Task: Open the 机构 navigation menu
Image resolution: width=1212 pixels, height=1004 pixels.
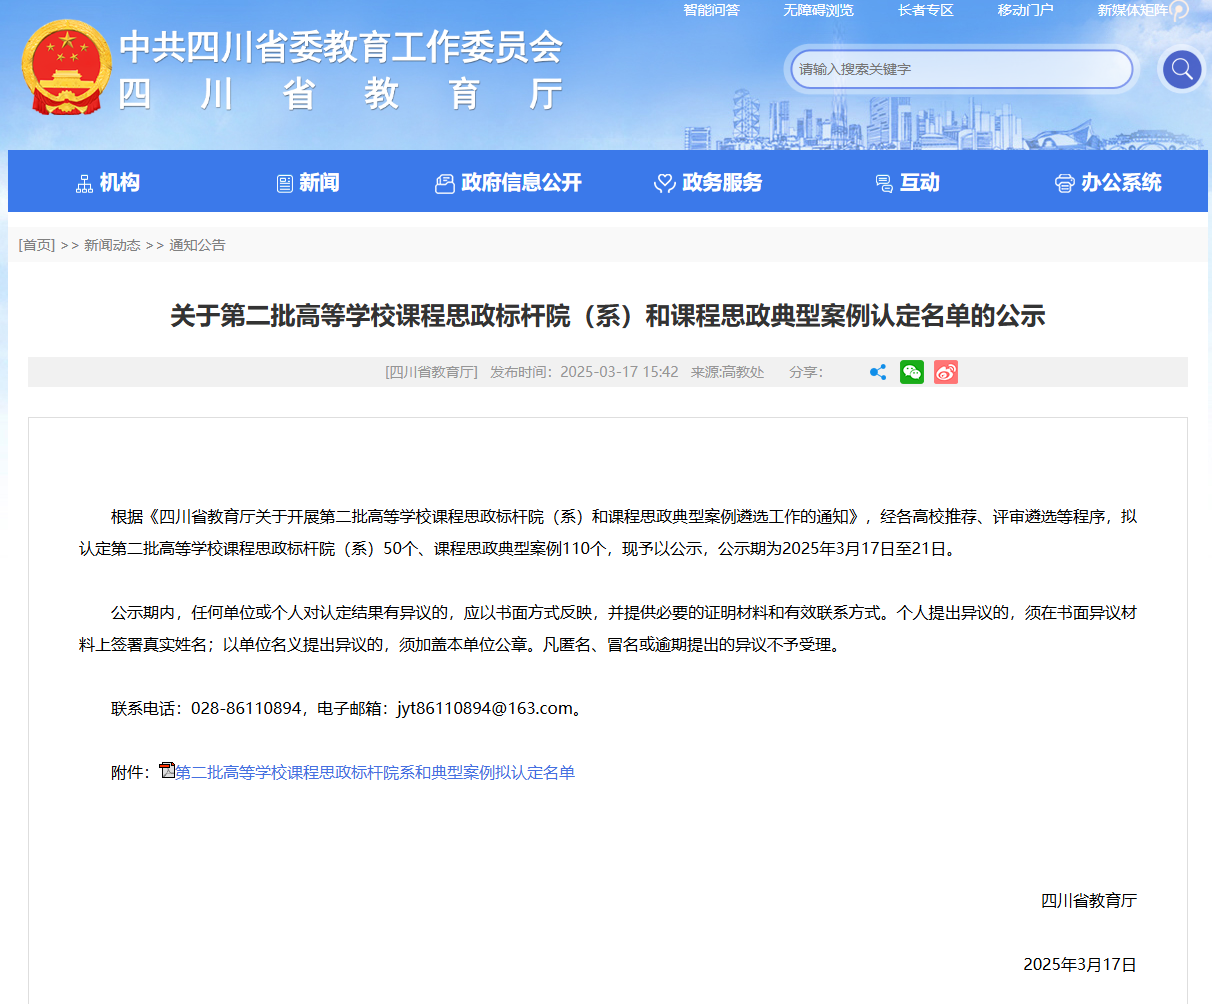Action: [108, 183]
